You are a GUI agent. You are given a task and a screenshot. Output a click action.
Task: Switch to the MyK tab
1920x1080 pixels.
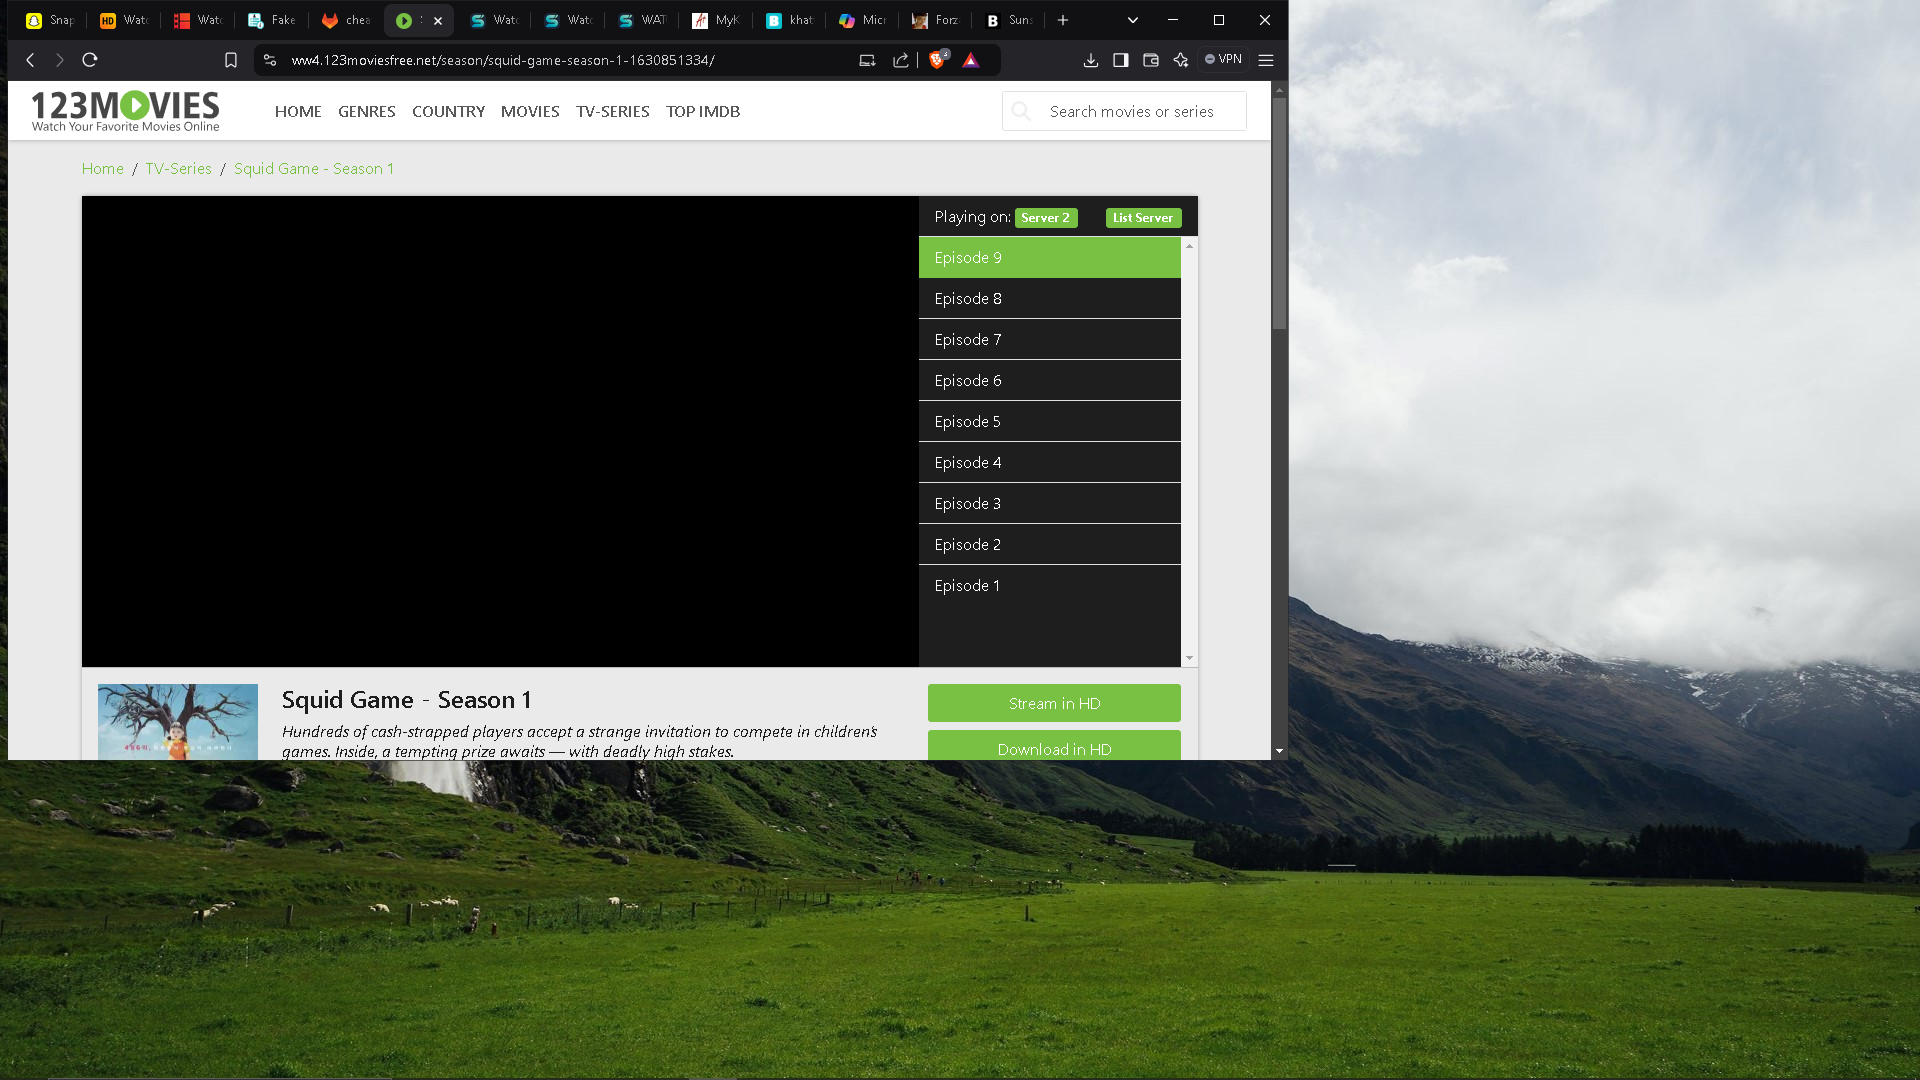[x=716, y=20]
